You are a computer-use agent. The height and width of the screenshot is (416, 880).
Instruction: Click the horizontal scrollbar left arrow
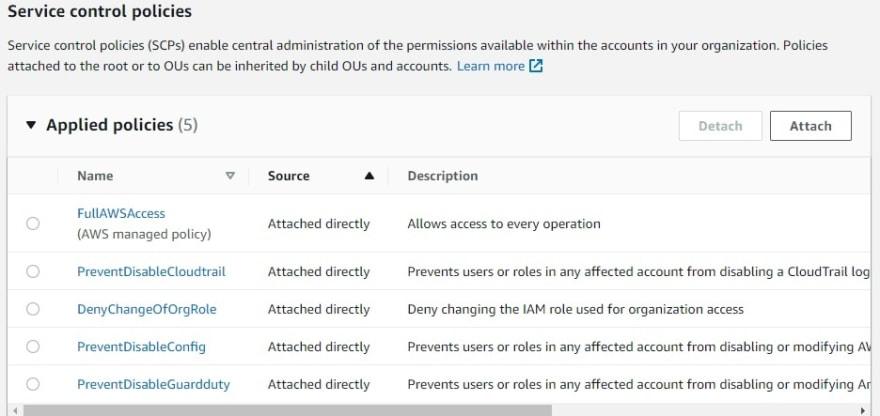pyautogui.click(x=15, y=411)
